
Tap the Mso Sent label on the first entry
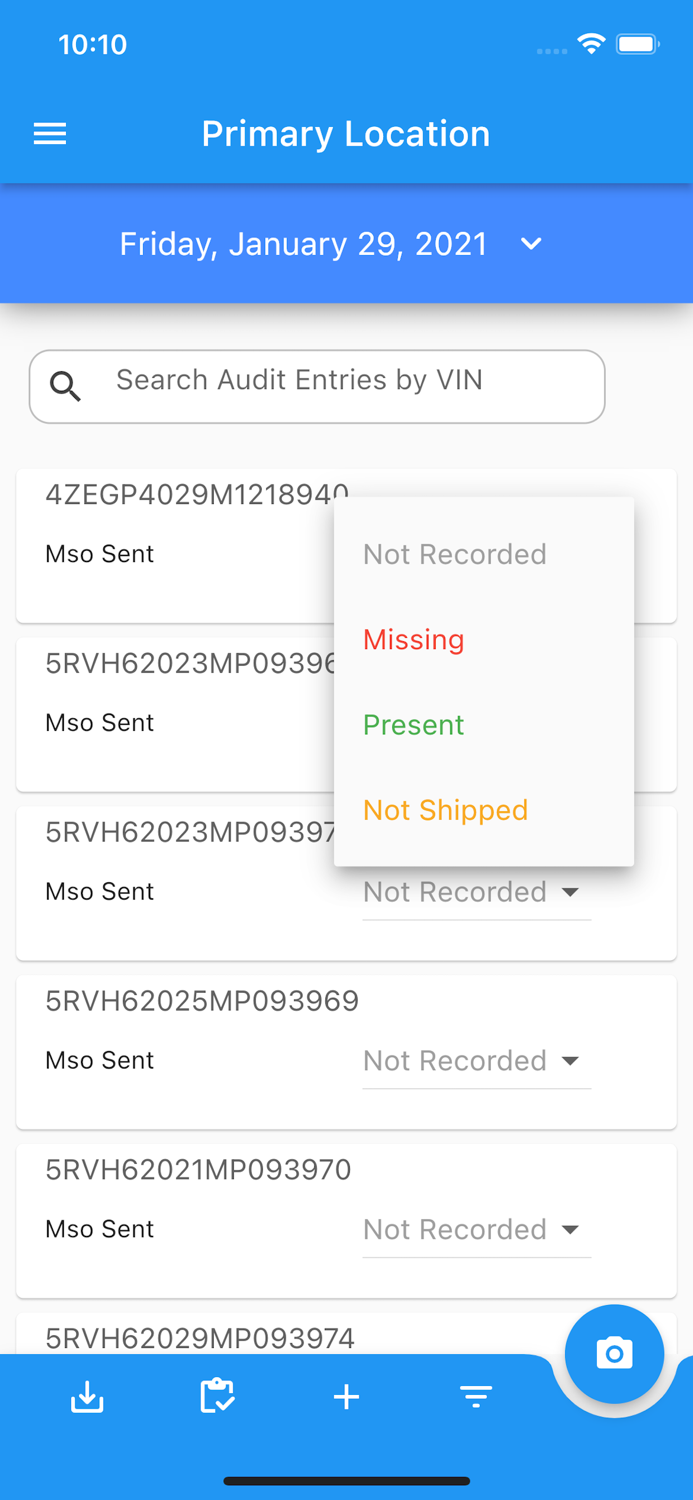click(x=99, y=553)
